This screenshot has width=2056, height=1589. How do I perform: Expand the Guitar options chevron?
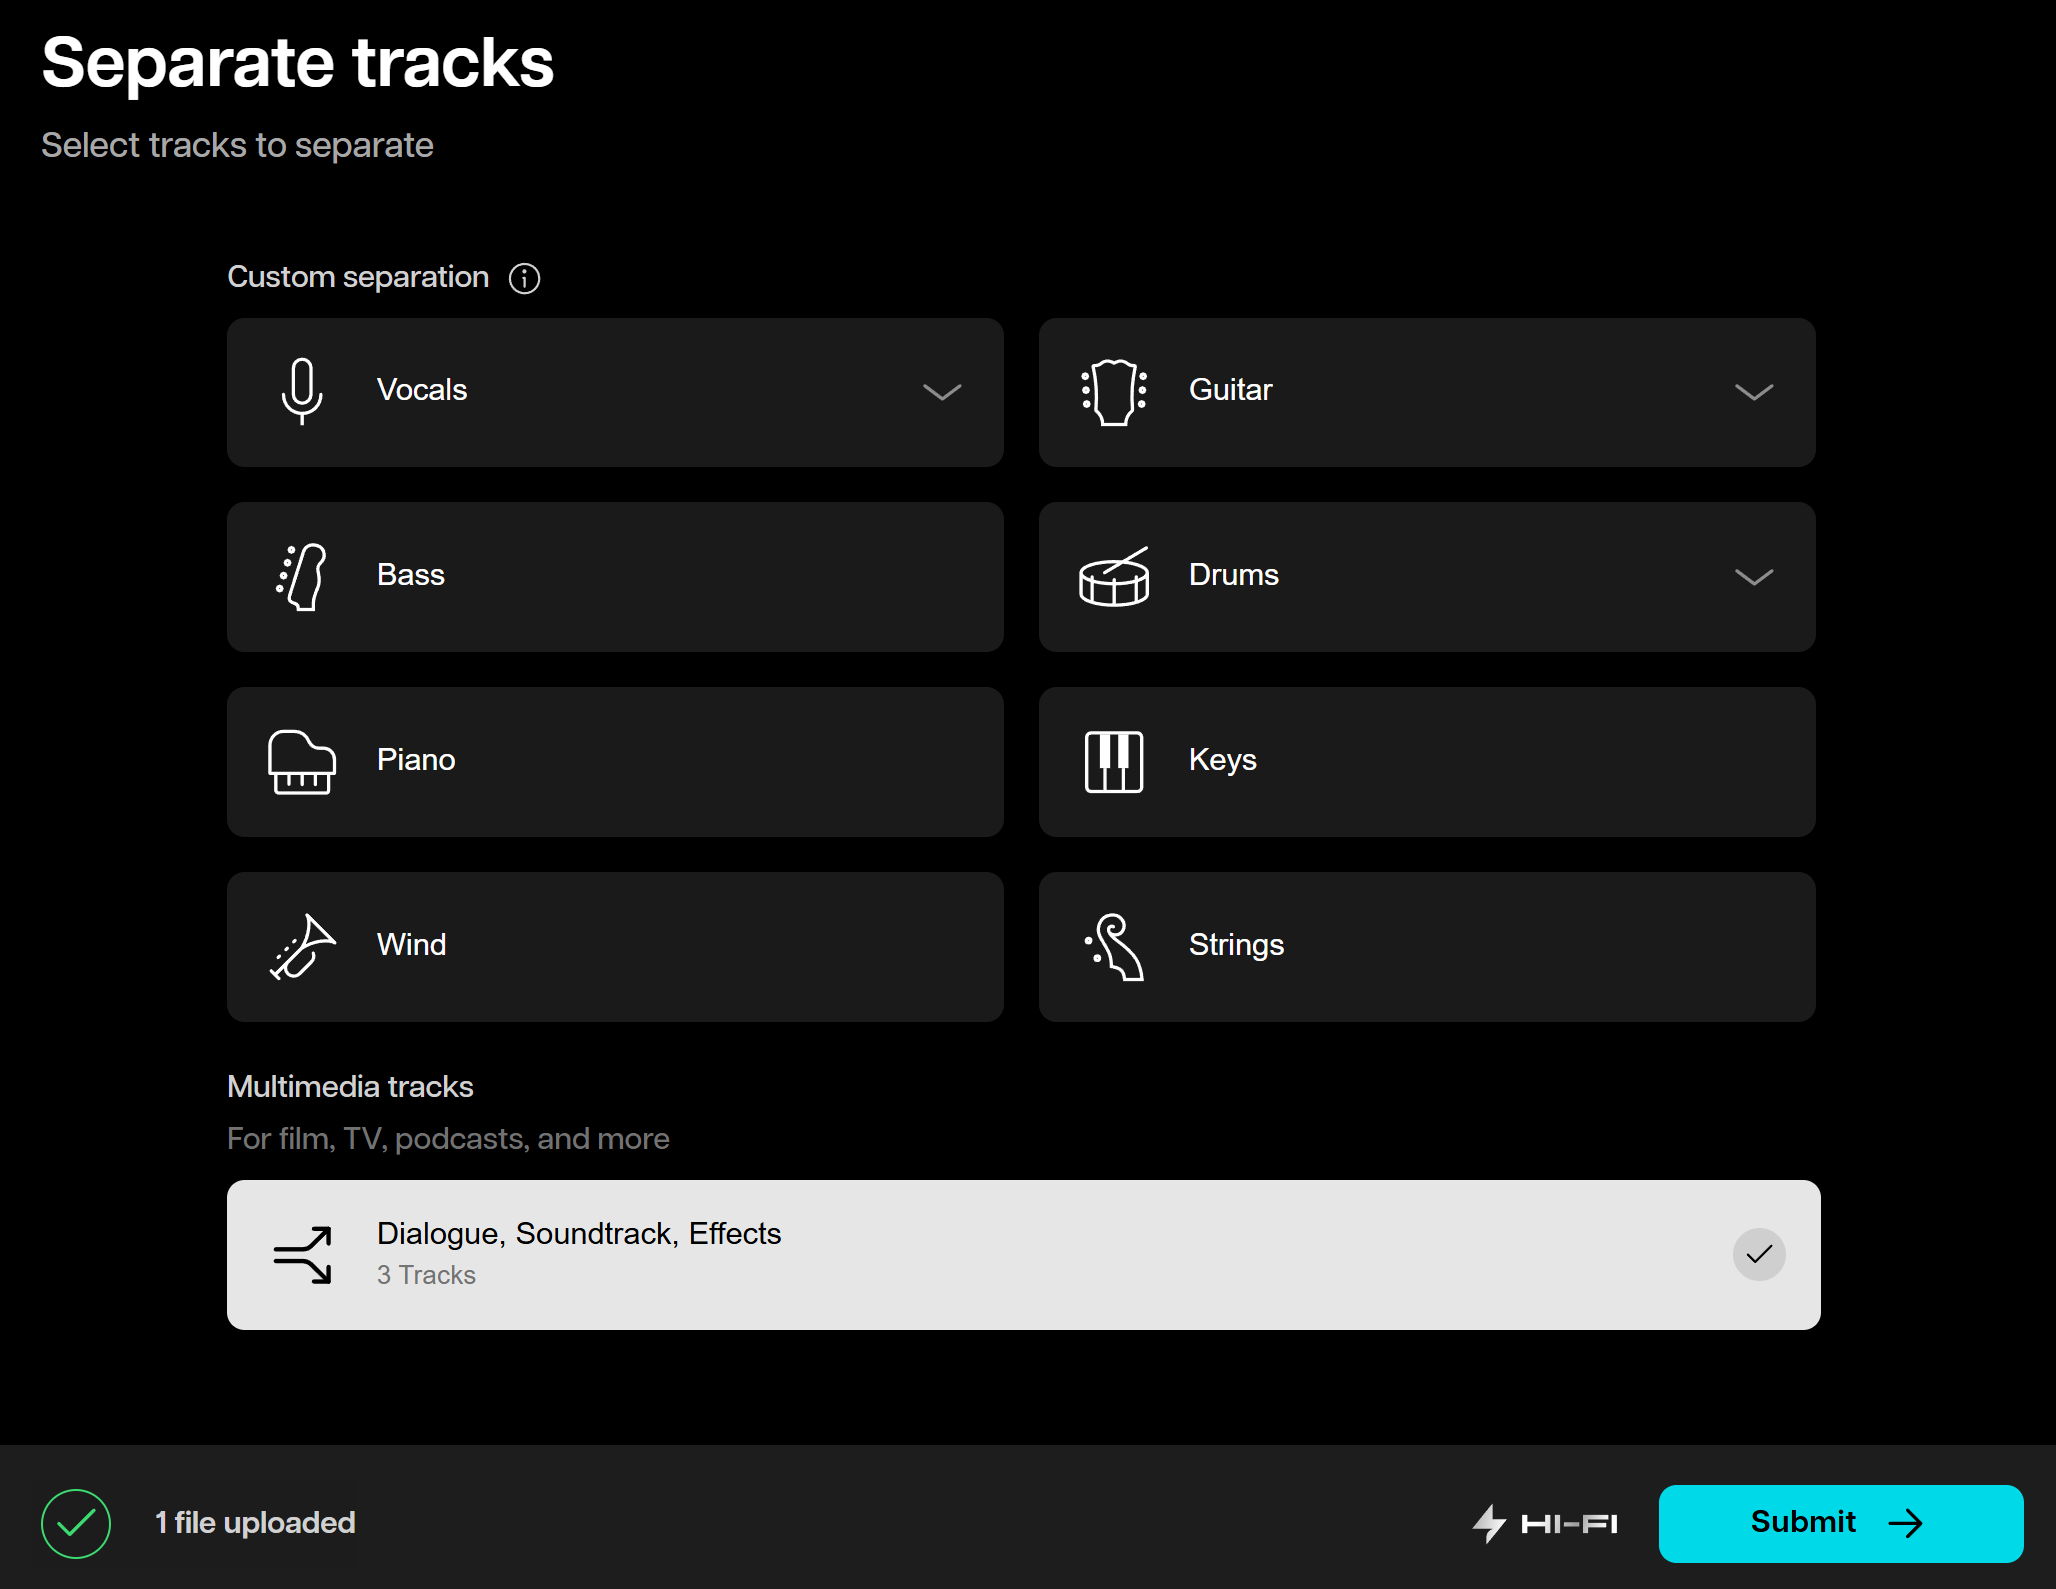[x=1754, y=392]
